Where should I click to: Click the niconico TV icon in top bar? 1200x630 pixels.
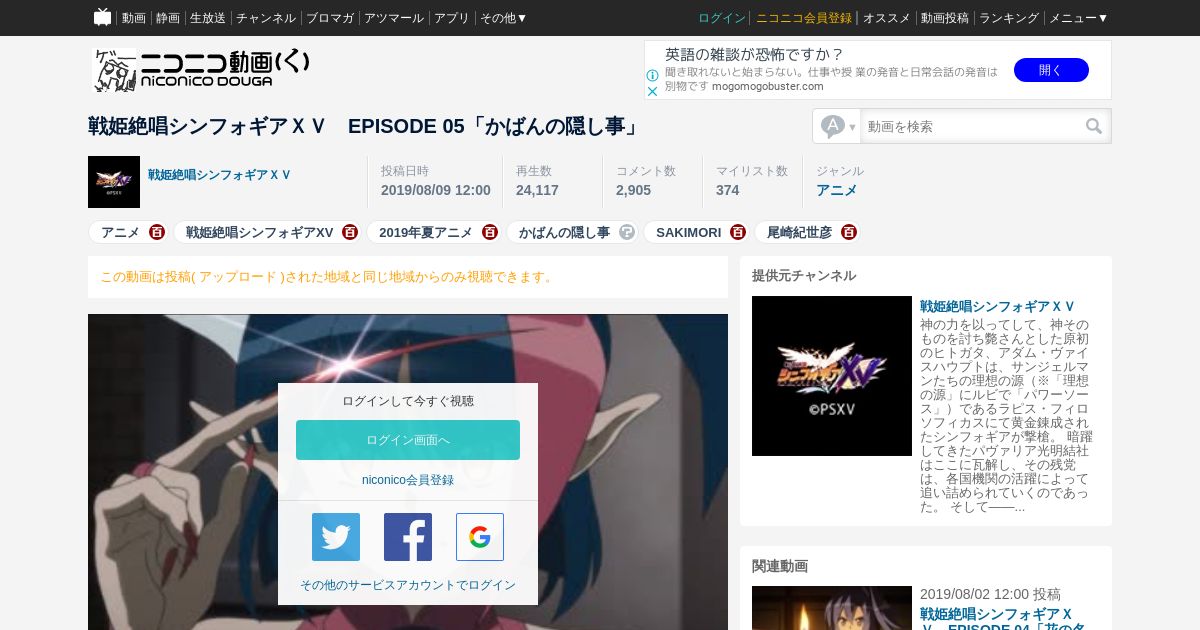click(x=102, y=17)
